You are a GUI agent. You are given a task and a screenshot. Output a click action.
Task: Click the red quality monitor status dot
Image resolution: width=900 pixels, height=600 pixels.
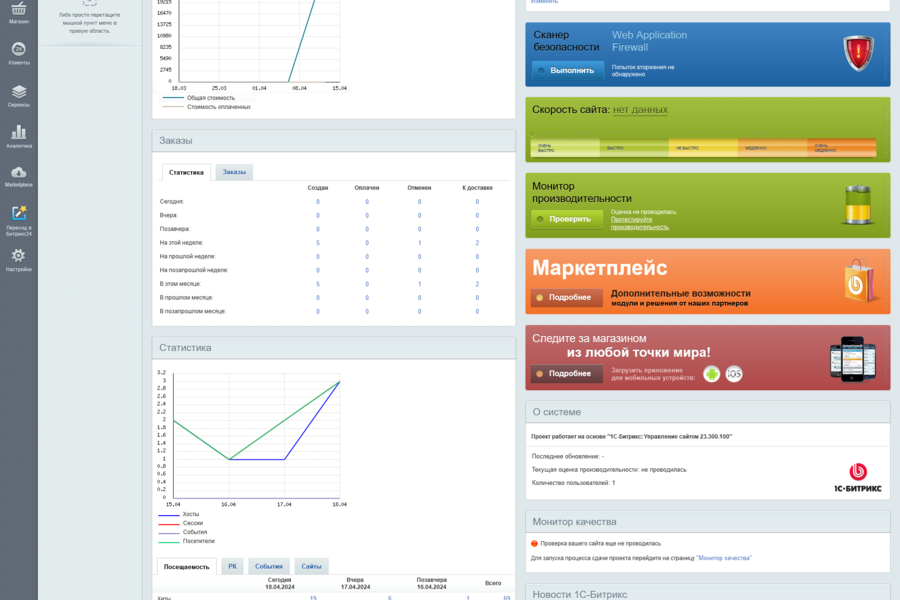click(534, 543)
